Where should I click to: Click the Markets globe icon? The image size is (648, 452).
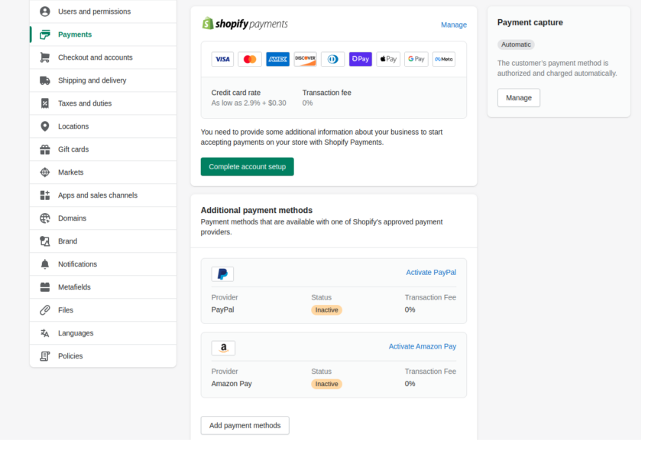45,172
